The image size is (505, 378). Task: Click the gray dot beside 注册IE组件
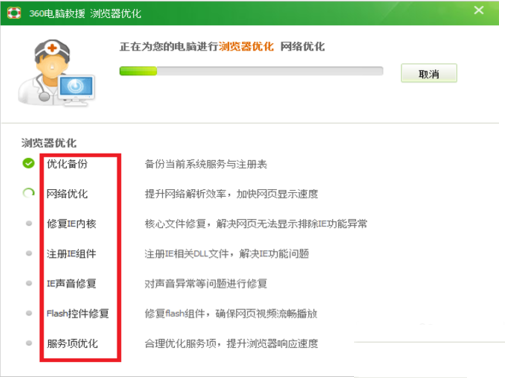pos(29,253)
